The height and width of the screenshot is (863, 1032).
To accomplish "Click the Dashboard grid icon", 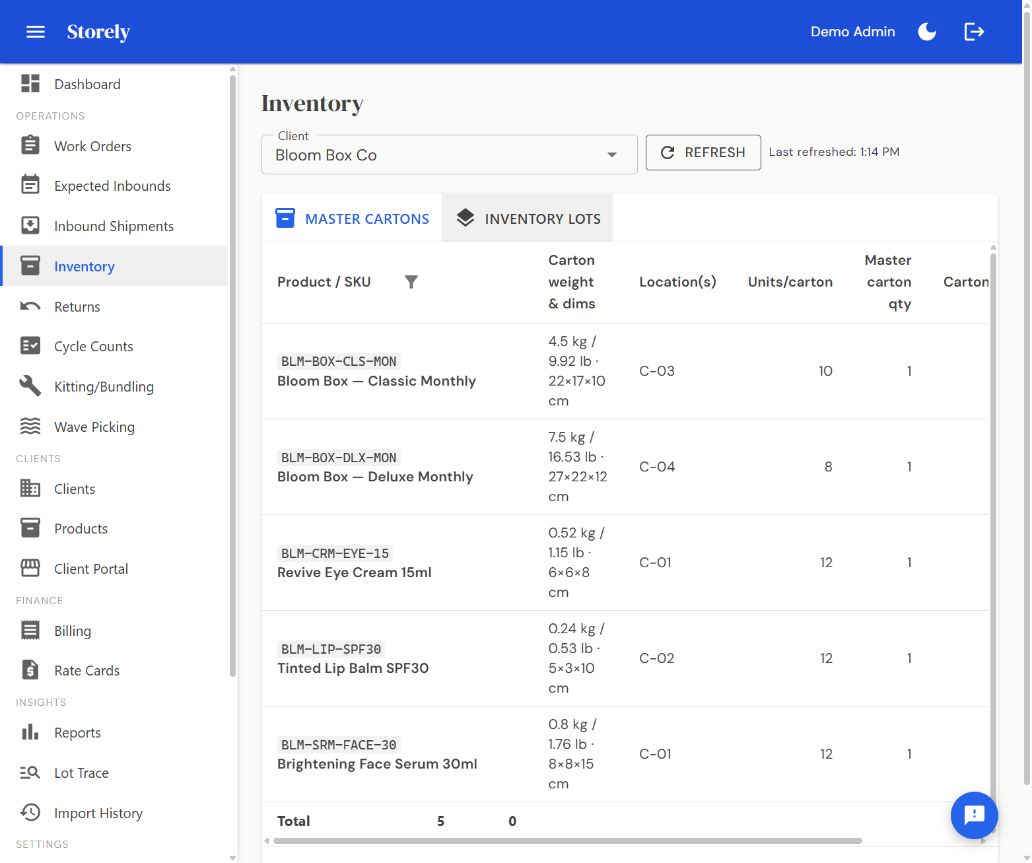I will coord(30,84).
